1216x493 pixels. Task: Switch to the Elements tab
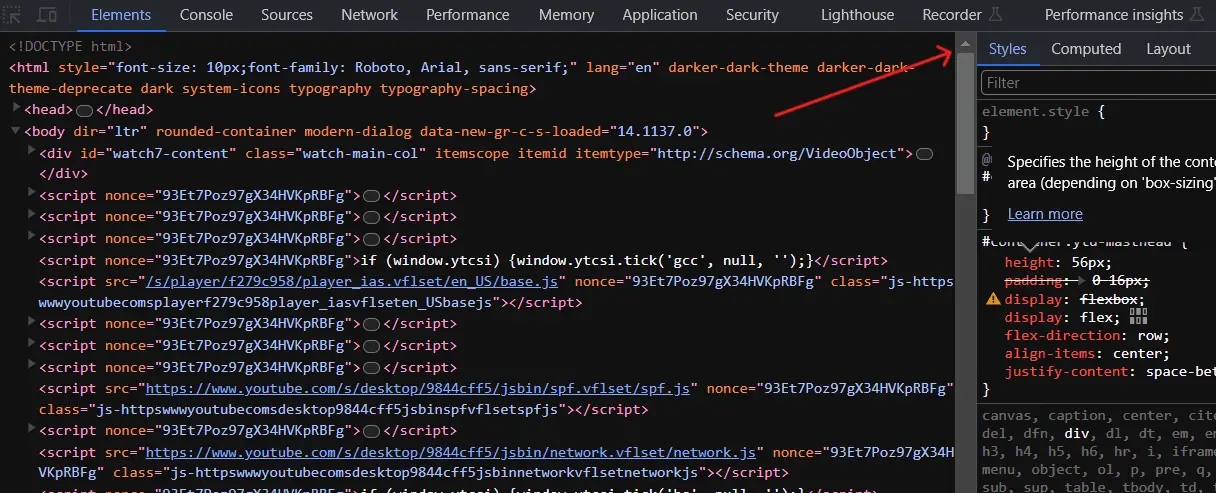click(120, 15)
